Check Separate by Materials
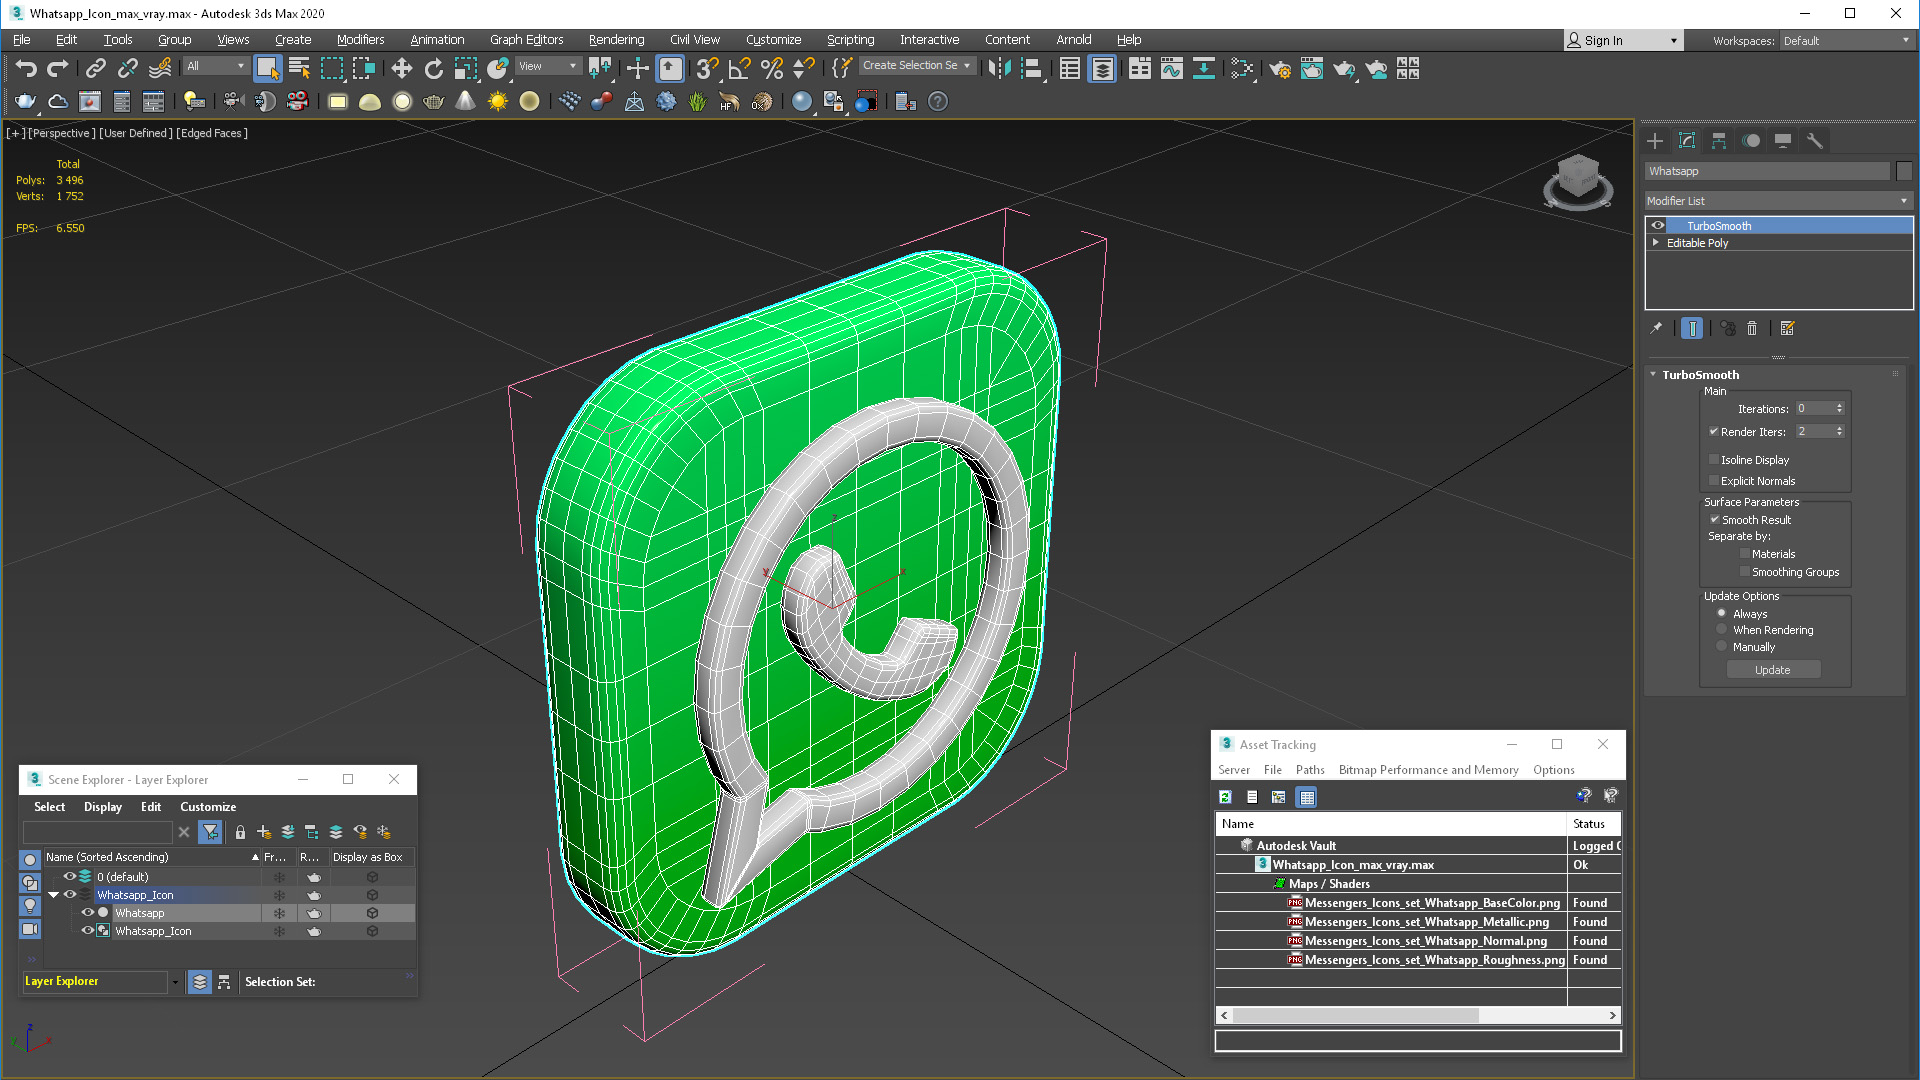The width and height of the screenshot is (1920, 1080). [x=1745, y=554]
